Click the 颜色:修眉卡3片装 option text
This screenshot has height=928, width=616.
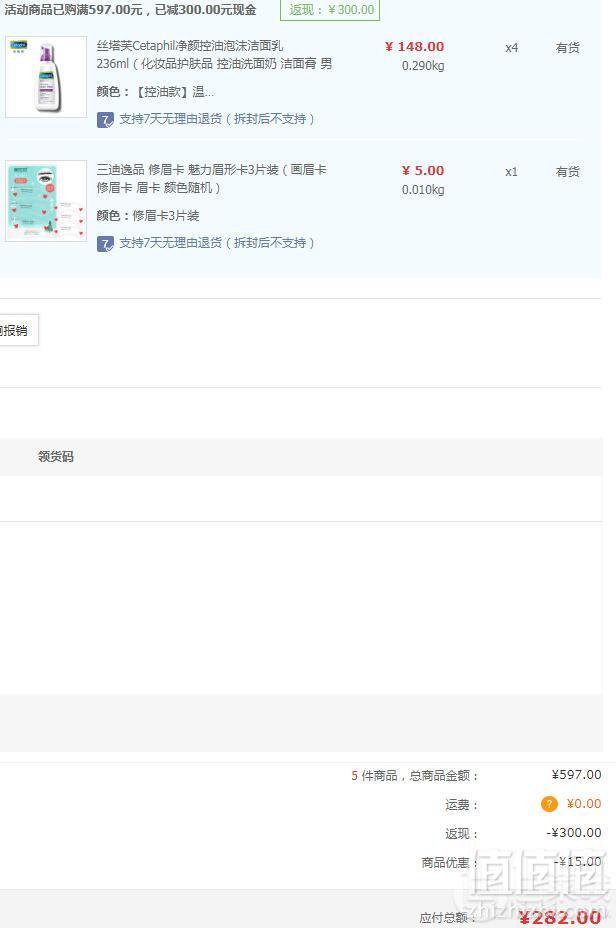[148, 215]
